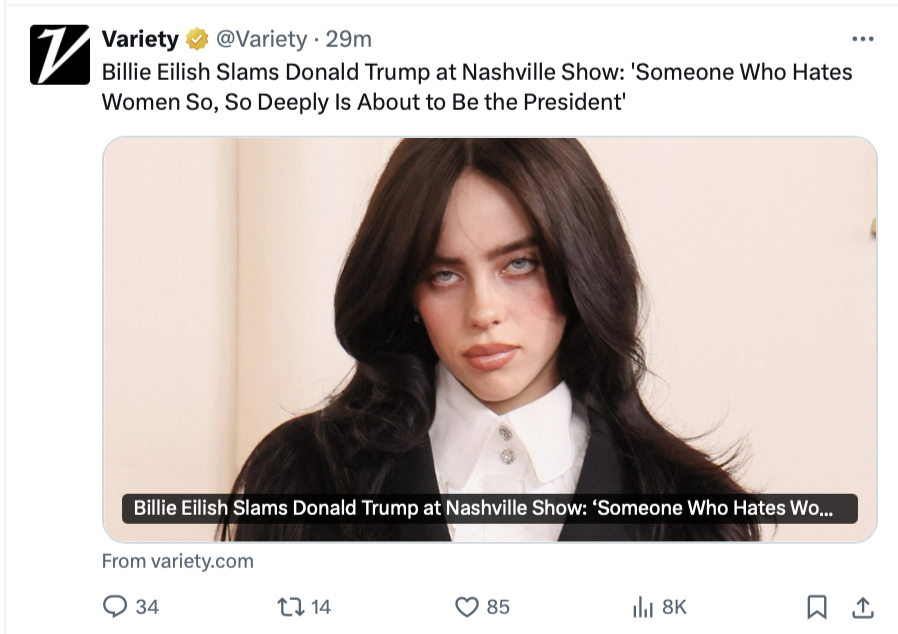Click the share upload arrow icon
Screen dimensions: 898x634
(863, 606)
